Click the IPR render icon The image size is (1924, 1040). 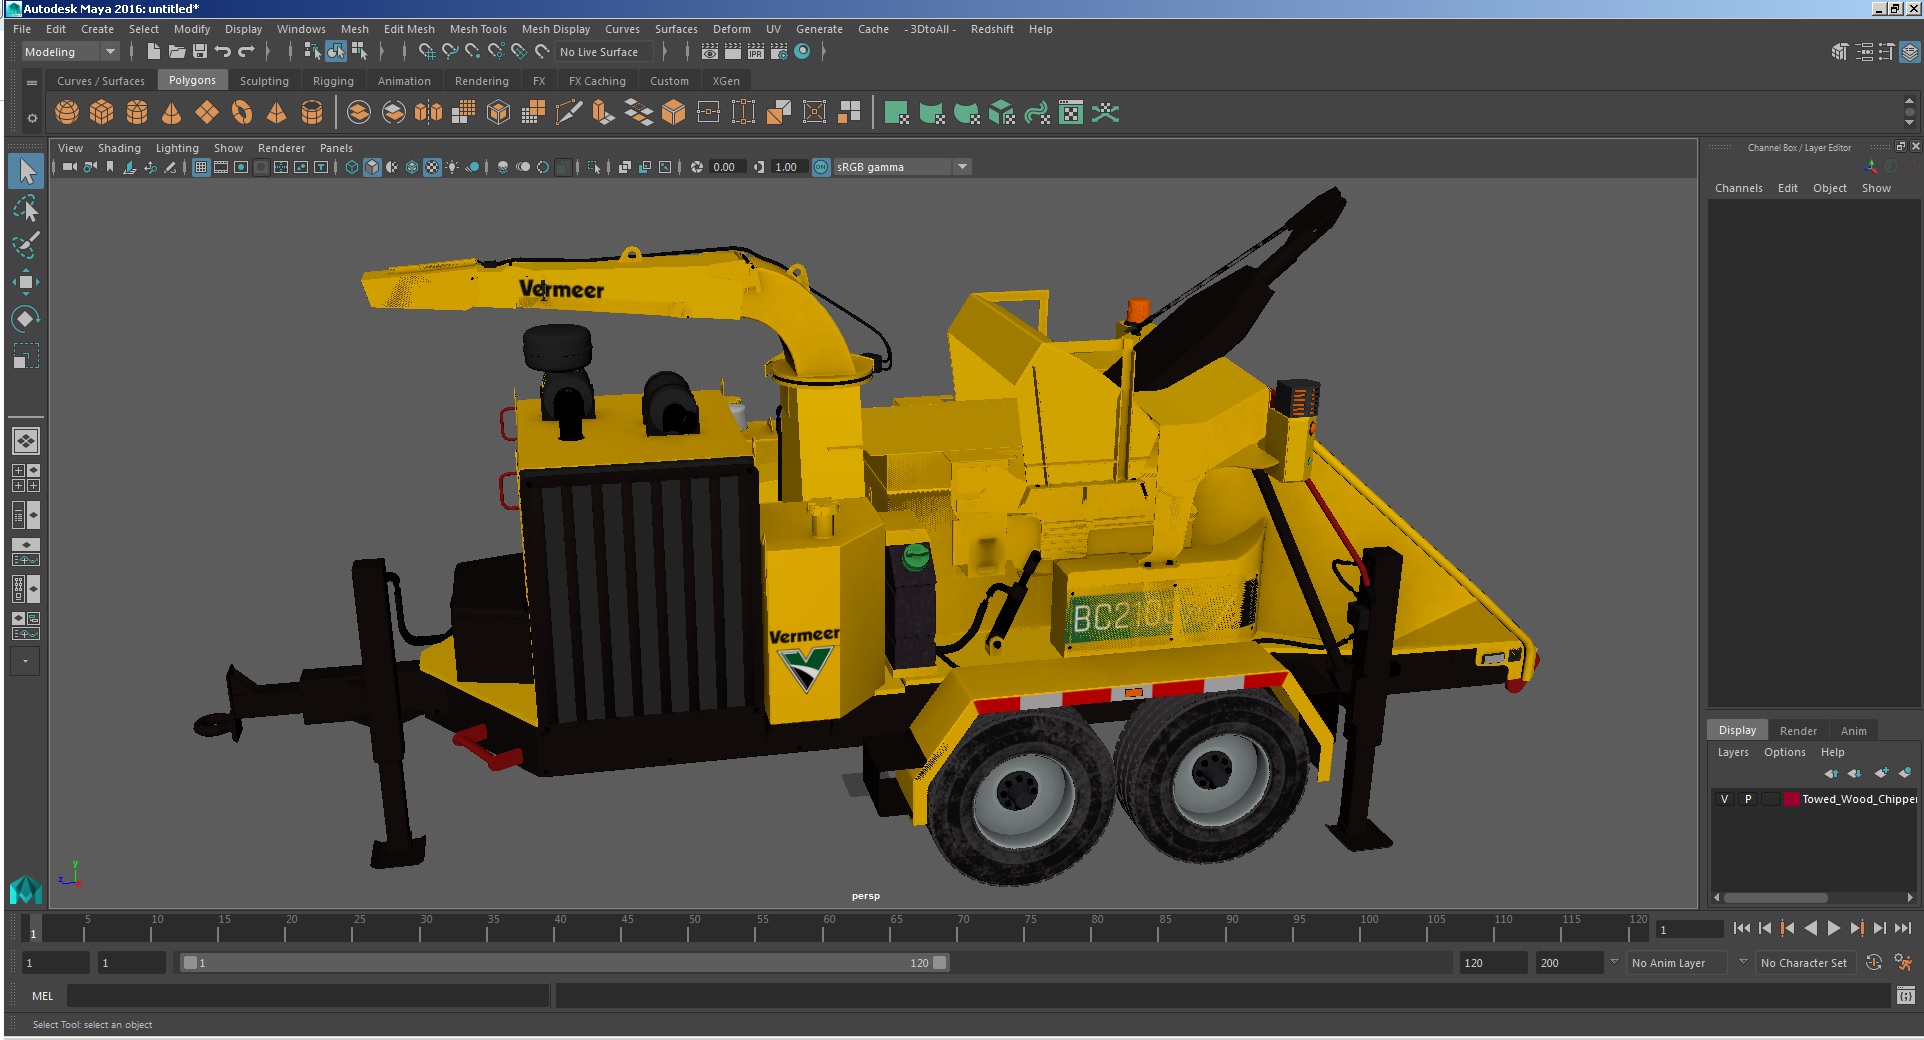[x=756, y=52]
